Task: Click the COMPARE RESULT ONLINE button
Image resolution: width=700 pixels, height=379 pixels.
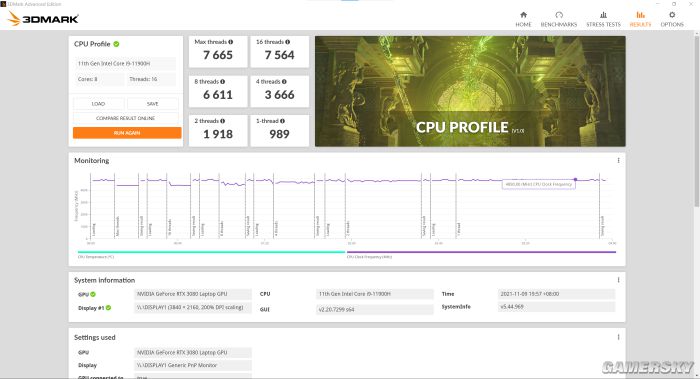Action: [x=125, y=118]
